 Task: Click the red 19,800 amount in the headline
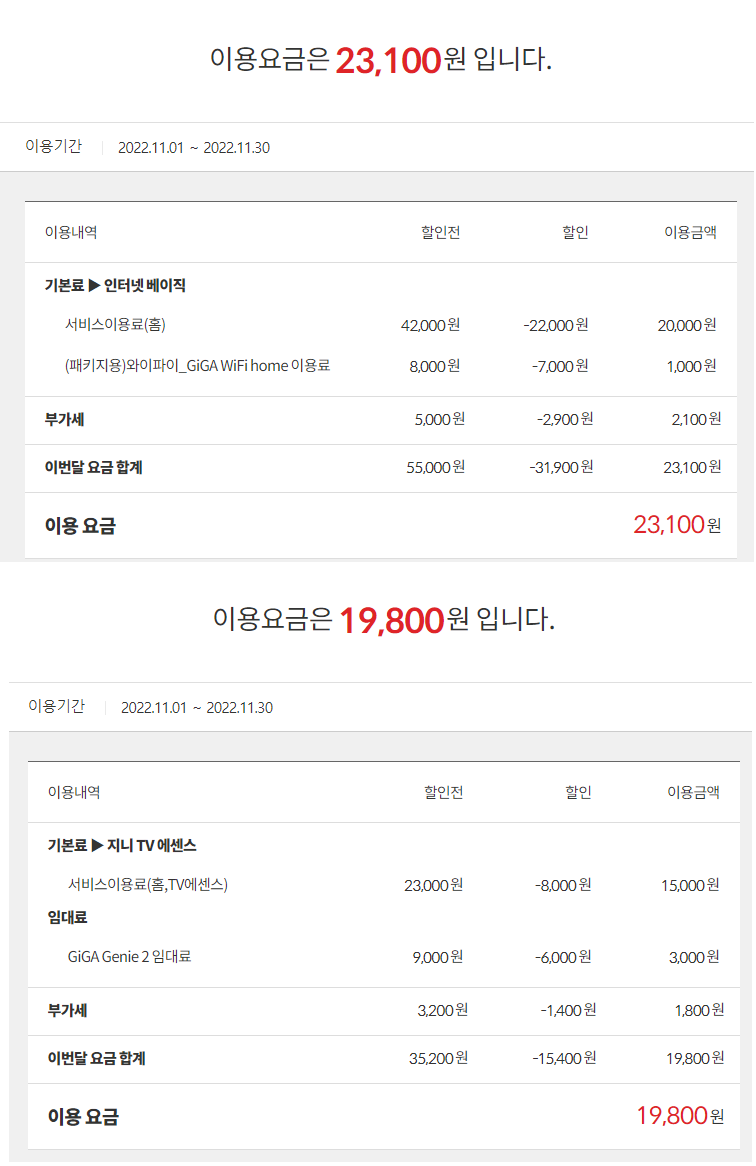tap(391, 620)
